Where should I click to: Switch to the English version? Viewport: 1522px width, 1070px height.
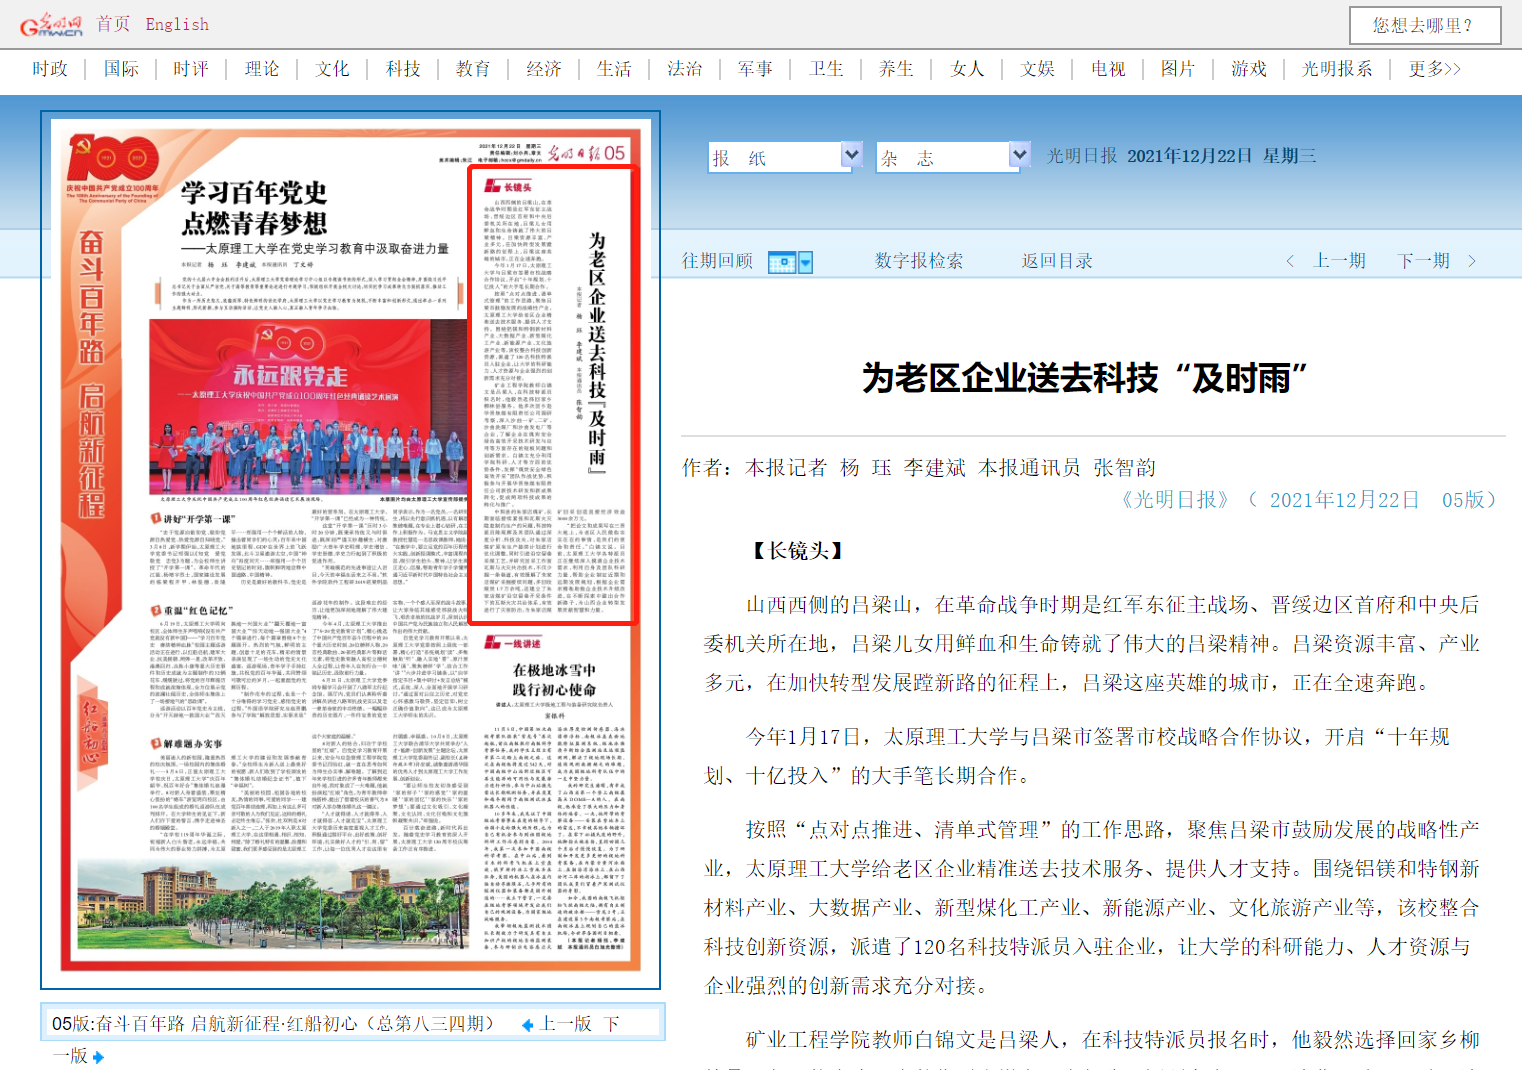pos(177,24)
